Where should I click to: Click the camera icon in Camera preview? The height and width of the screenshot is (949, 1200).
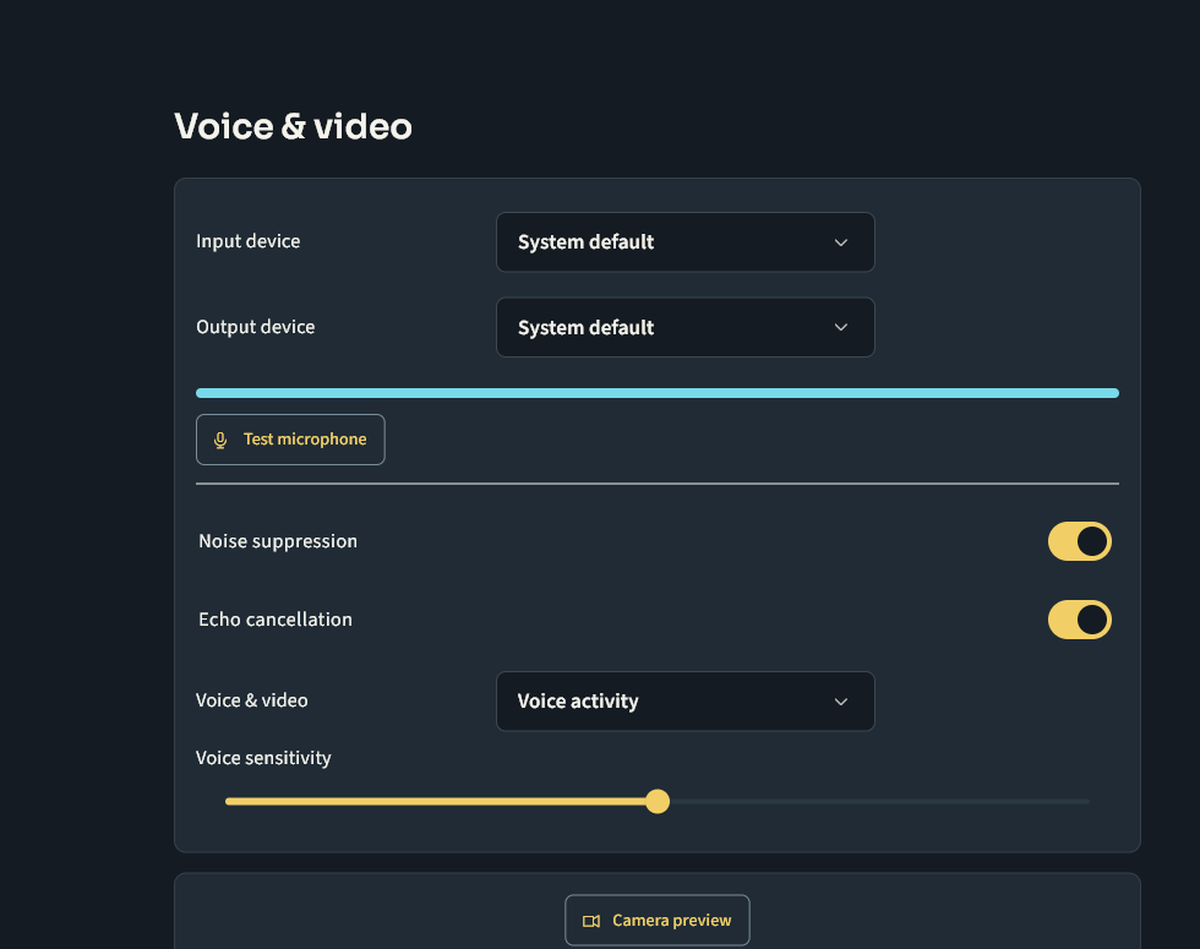pyautogui.click(x=591, y=921)
